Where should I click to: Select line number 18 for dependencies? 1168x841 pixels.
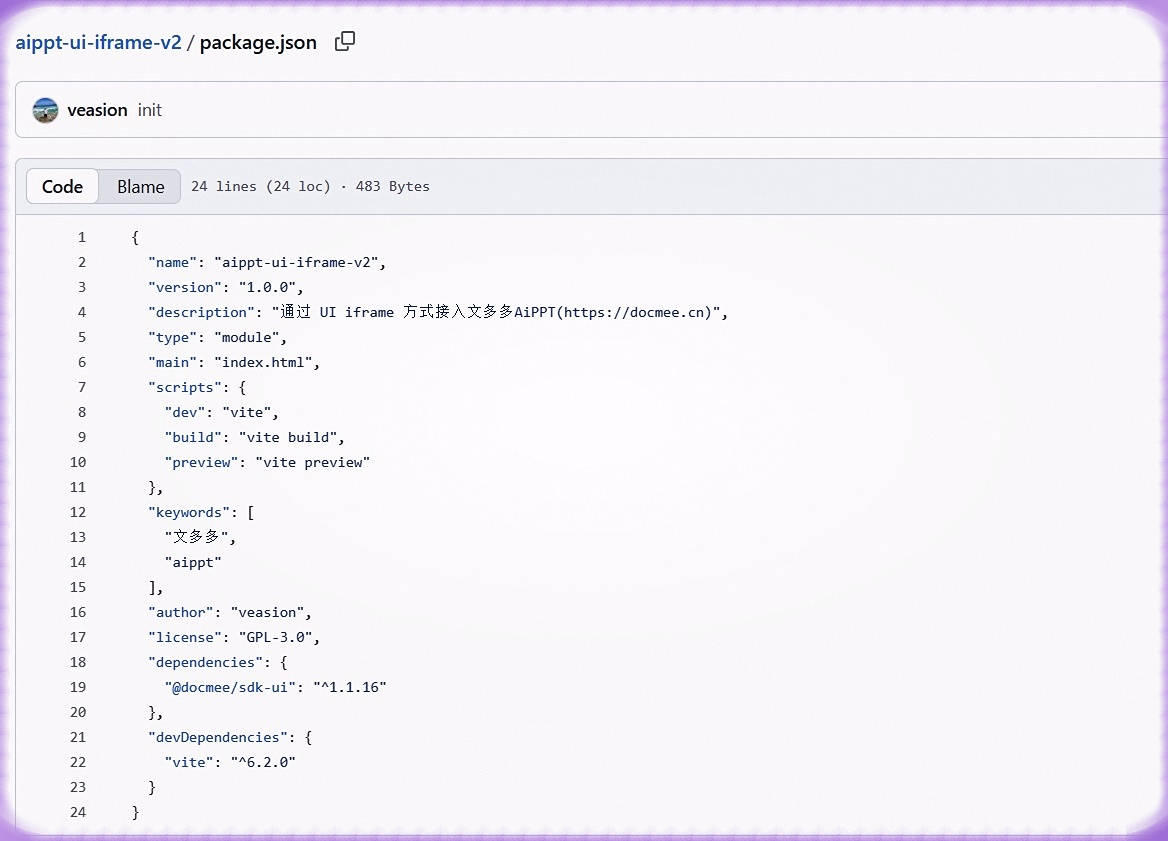click(x=78, y=662)
